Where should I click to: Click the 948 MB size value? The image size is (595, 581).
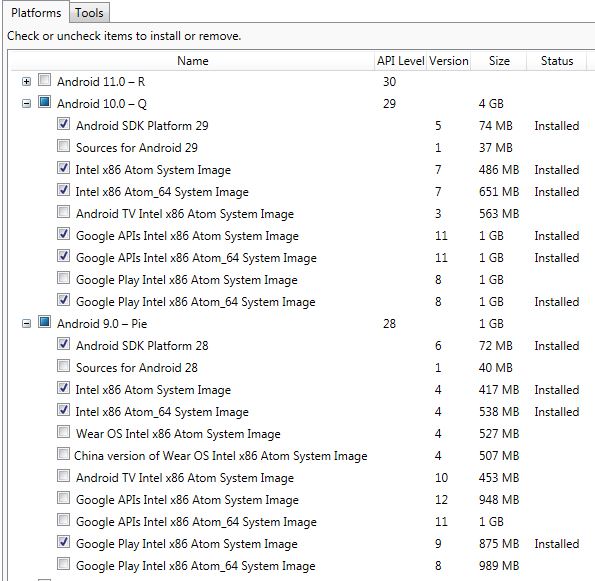point(499,500)
